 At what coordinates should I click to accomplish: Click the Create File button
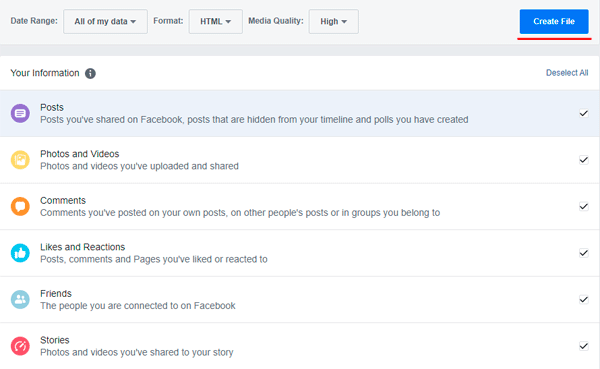point(554,21)
